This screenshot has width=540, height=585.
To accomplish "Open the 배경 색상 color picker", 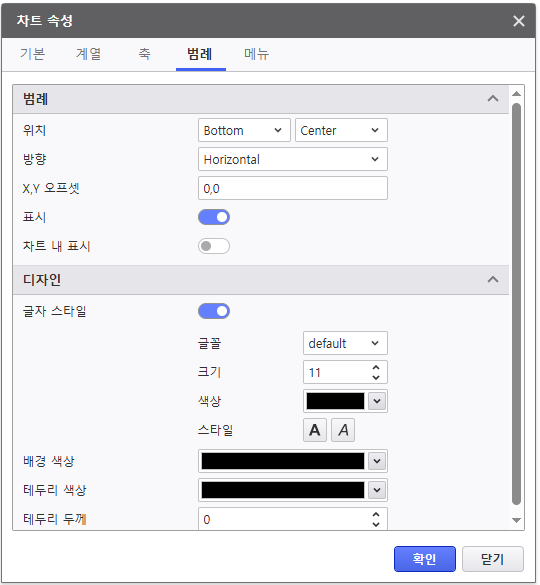I will point(293,461).
